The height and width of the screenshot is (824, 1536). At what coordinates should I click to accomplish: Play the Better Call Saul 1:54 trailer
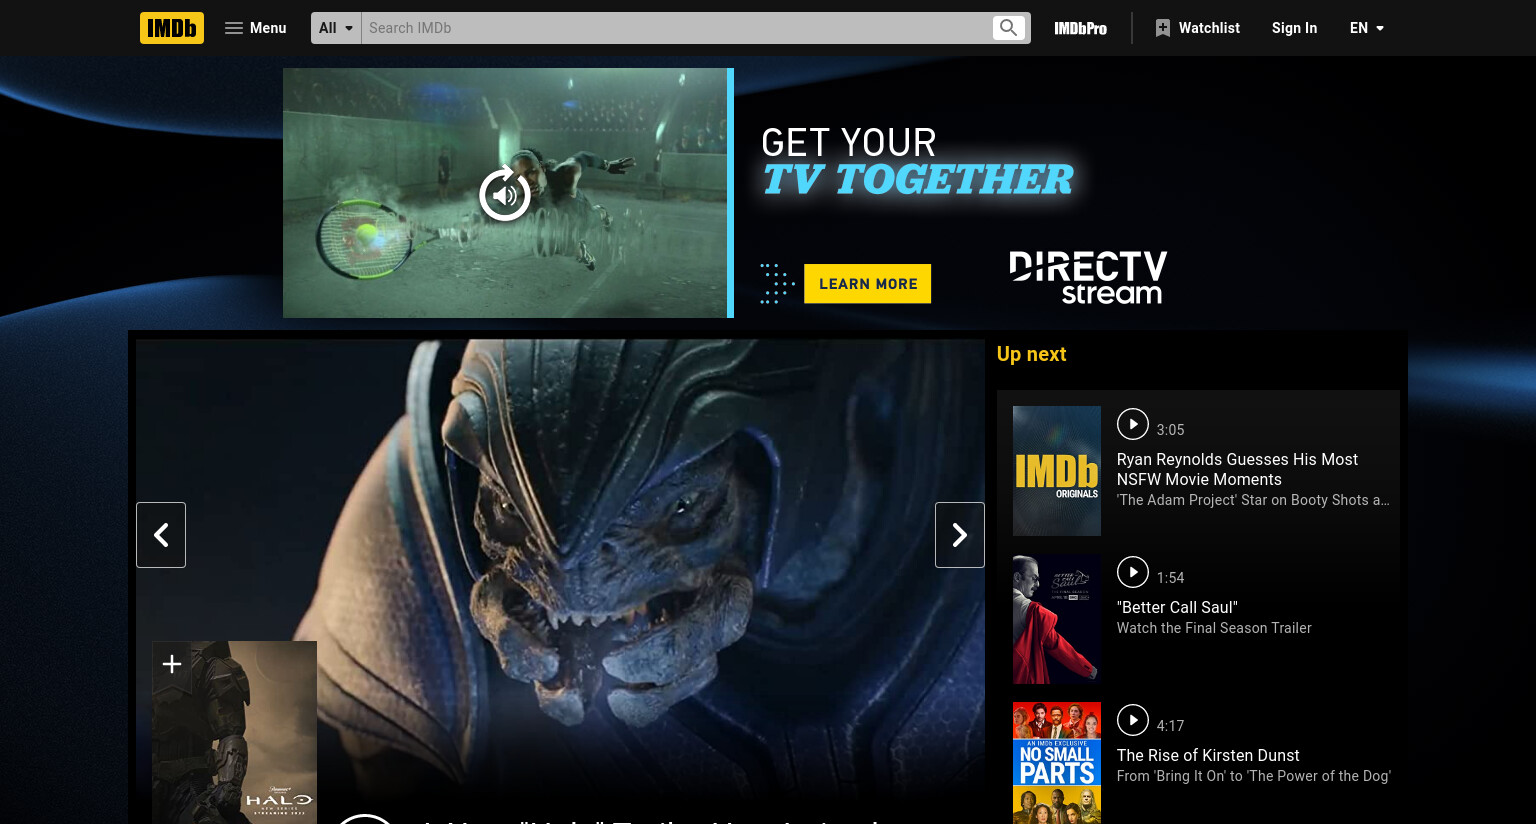pyautogui.click(x=1133, y=572)
